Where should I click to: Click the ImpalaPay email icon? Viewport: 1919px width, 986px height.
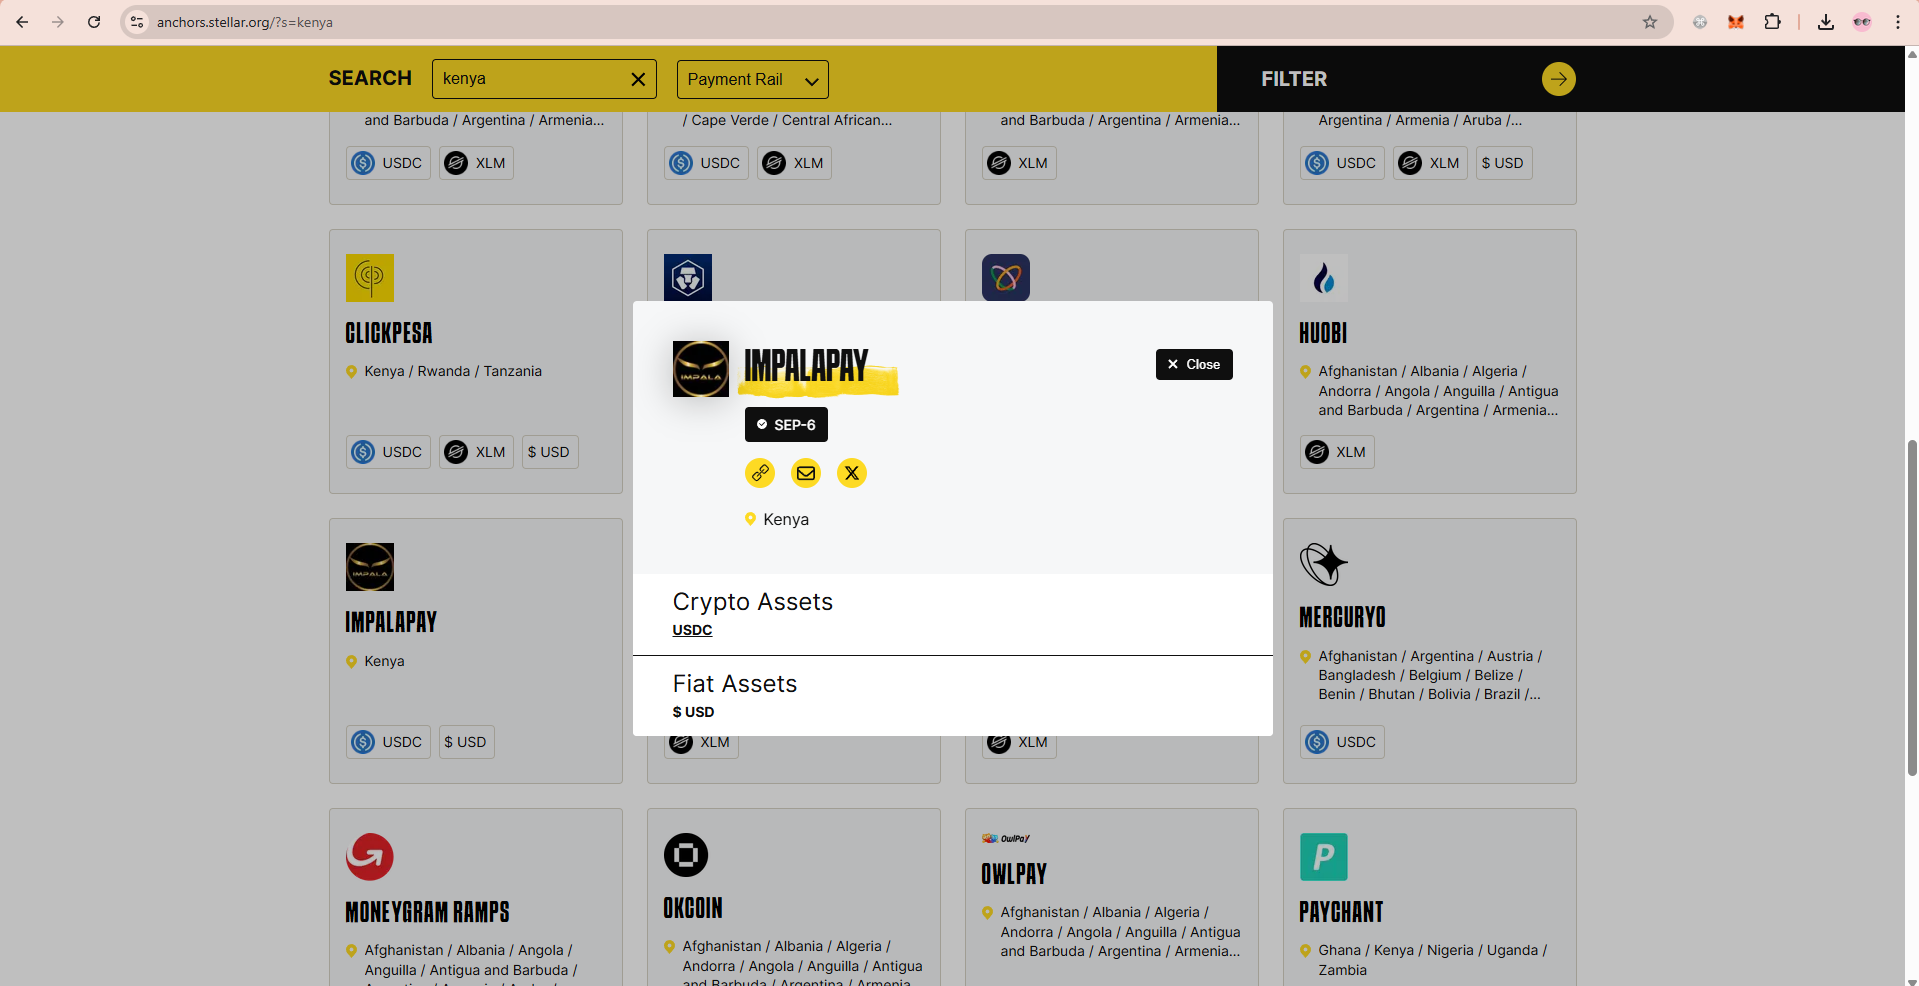[x=806, y=473]
